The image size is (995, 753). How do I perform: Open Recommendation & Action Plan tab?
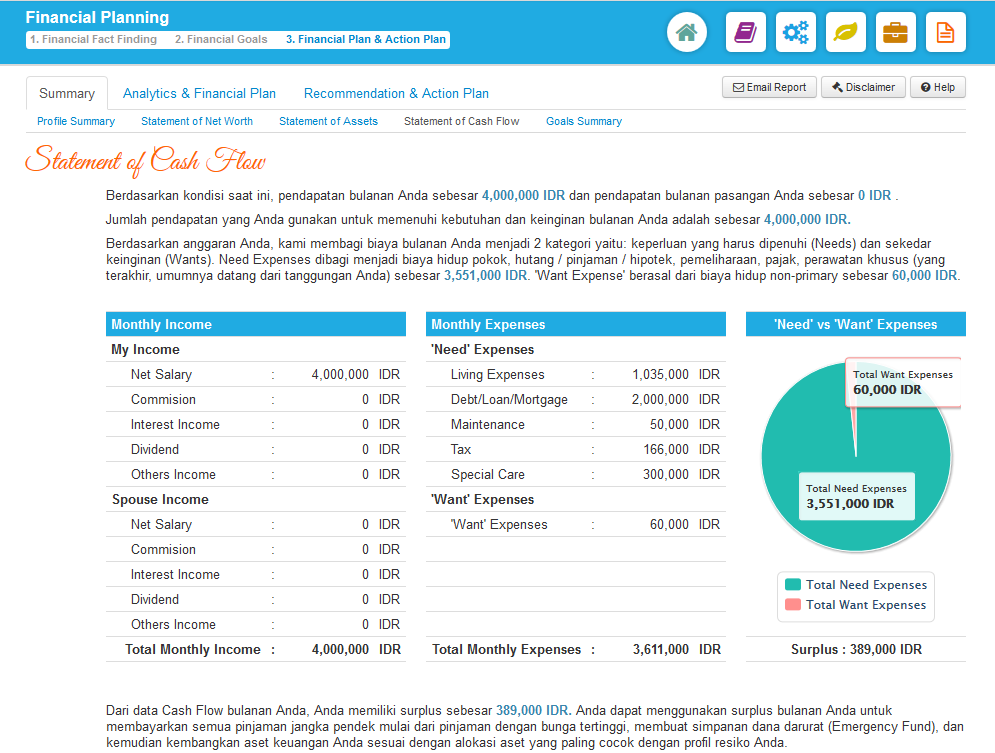[x=396, y=93]
